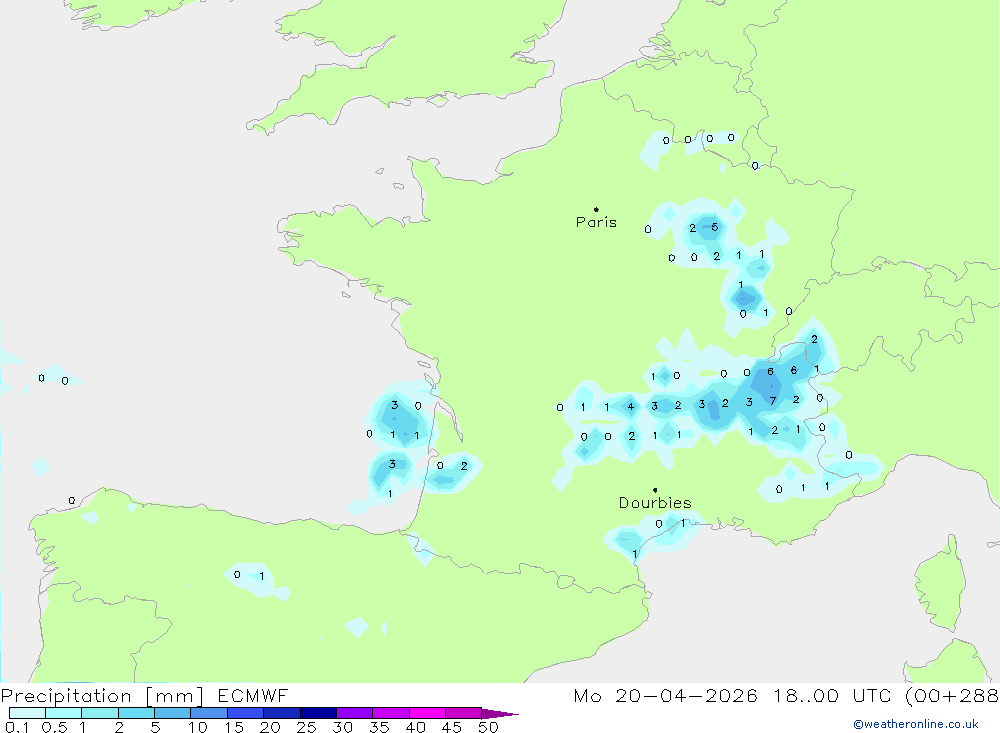Select the 45–50 mm legend swatch
Screen dimensions: 1000x733
(x=464, y=713)
